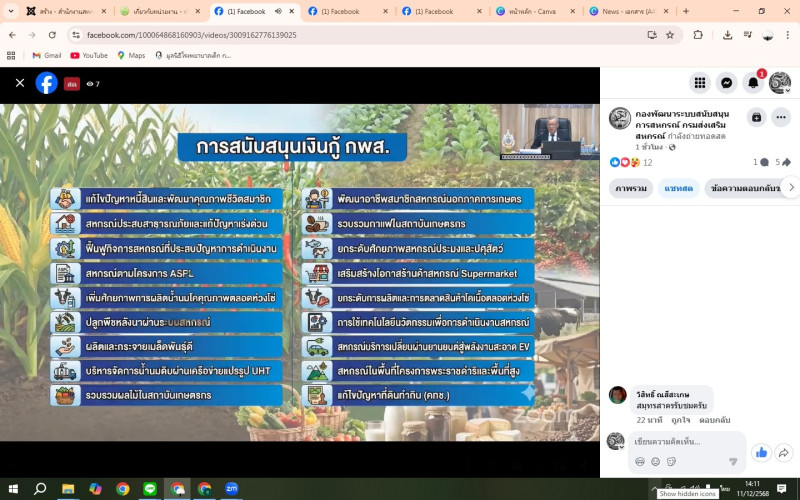This screenshot has height=500, width=800.
Task: Open the Facebook menu grid icon
Action: coord(700,83)
